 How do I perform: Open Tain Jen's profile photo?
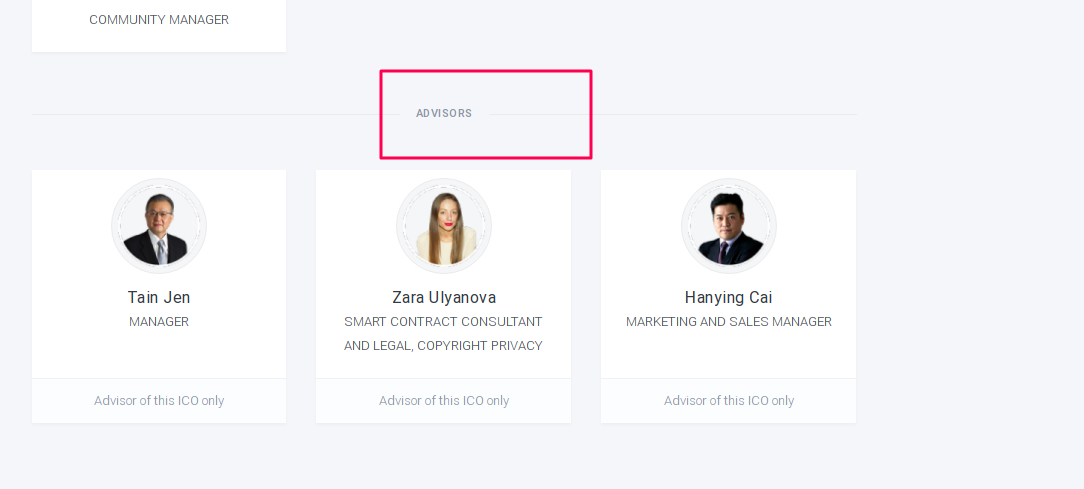pos(159,226)
